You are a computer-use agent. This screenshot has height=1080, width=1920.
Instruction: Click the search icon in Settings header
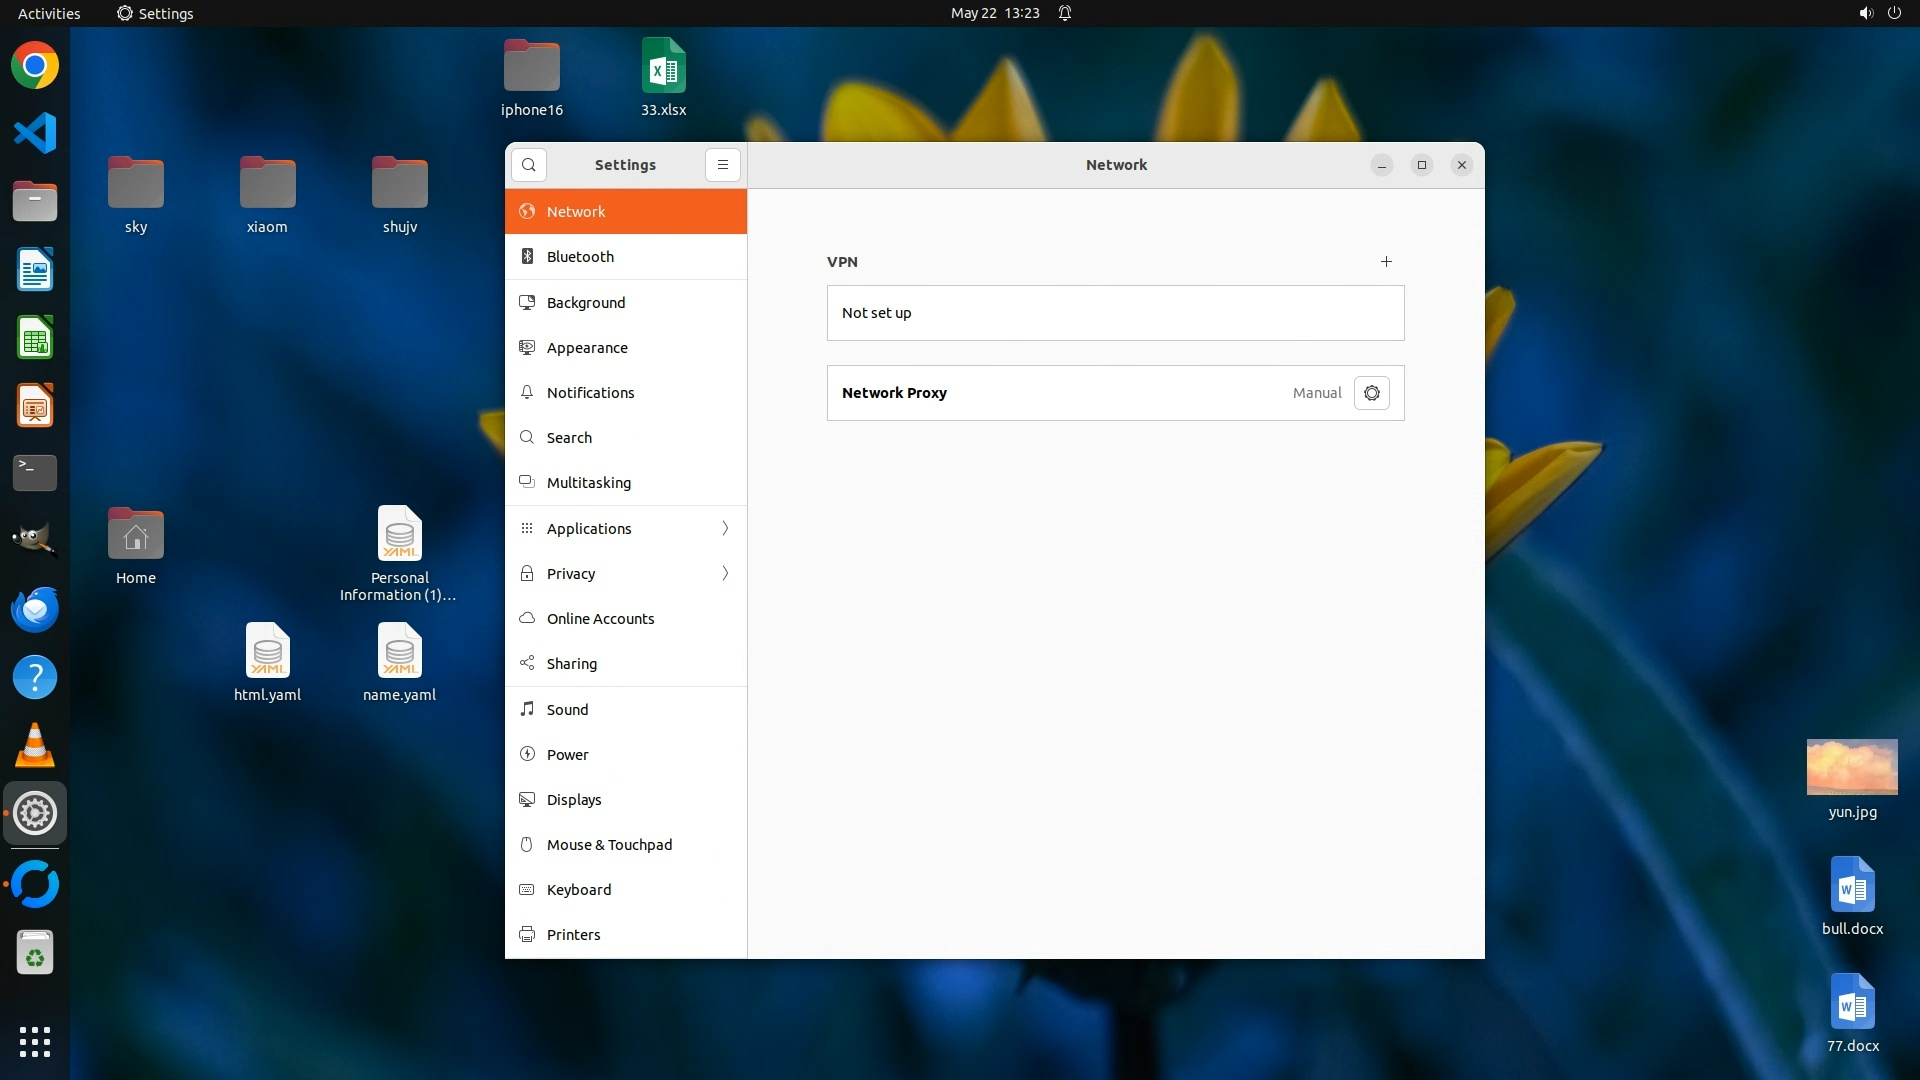[529, 165]
